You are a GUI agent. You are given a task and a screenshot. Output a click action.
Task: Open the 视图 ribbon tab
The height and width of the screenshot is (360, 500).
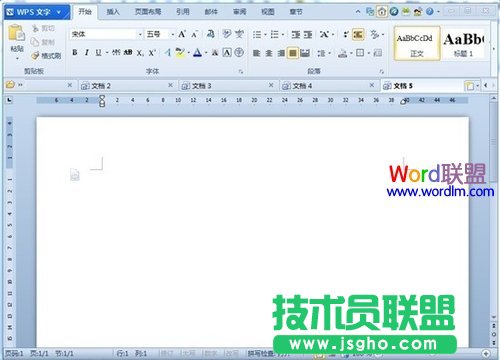267,12
